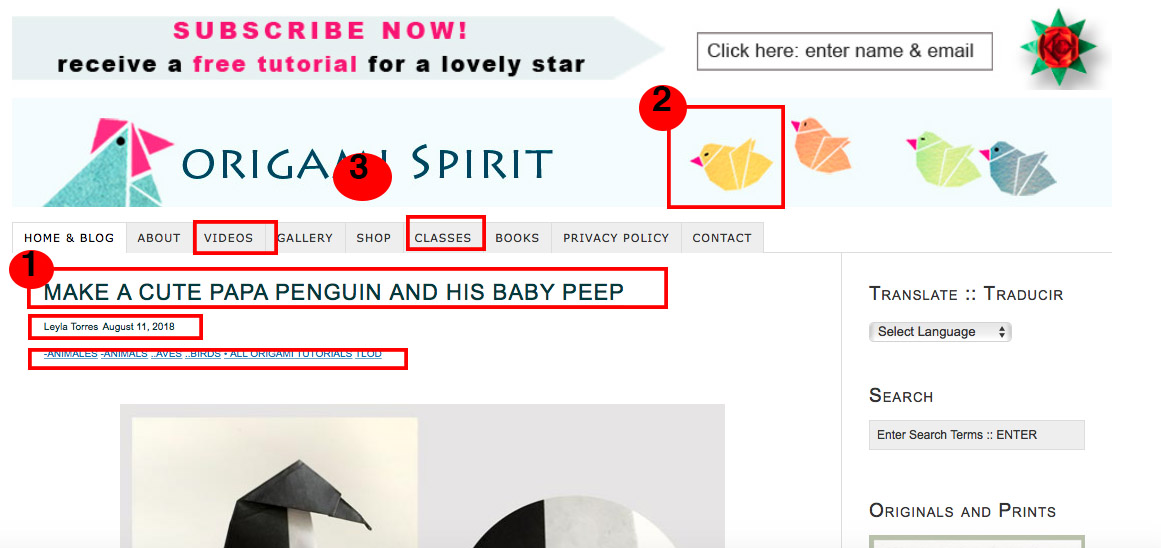The height and width of the screenshot is (548, 1161).
Task: Go to the Gallery tab
Action: click(x=305, y=238)
